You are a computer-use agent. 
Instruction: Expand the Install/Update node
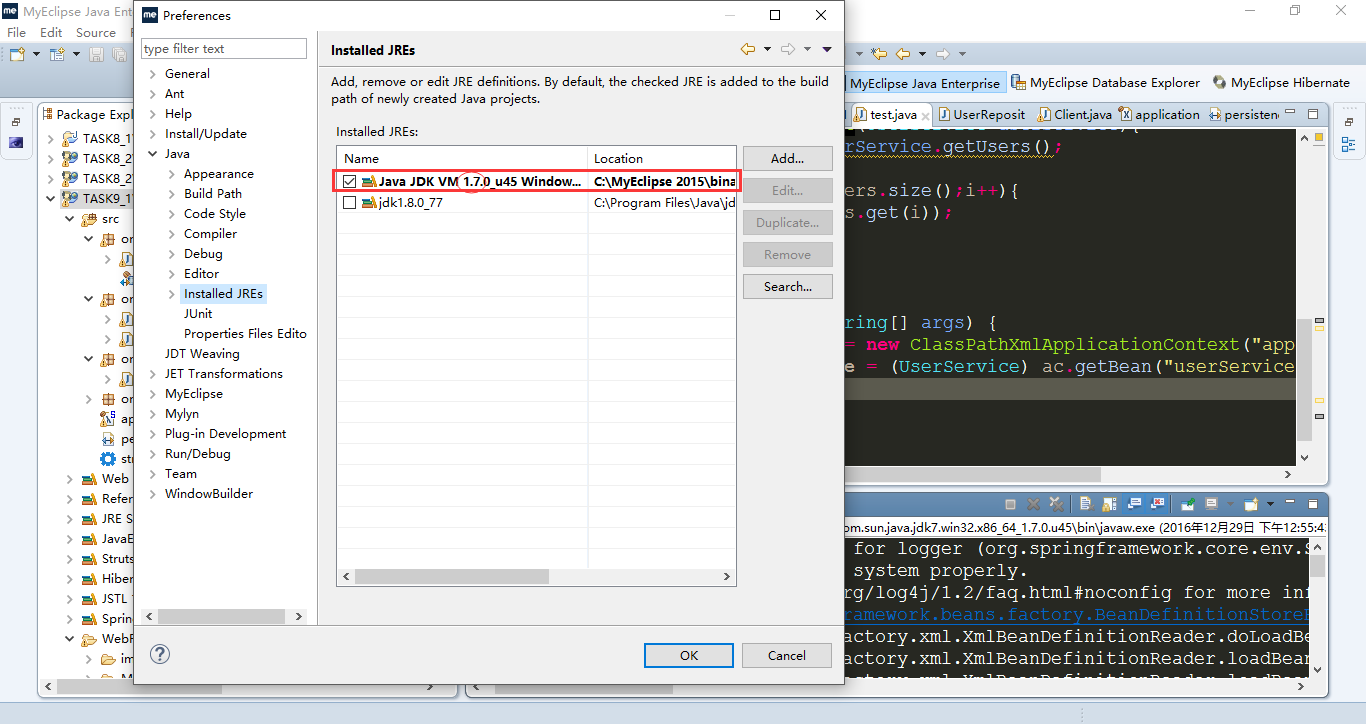click(x=152, y=134)
